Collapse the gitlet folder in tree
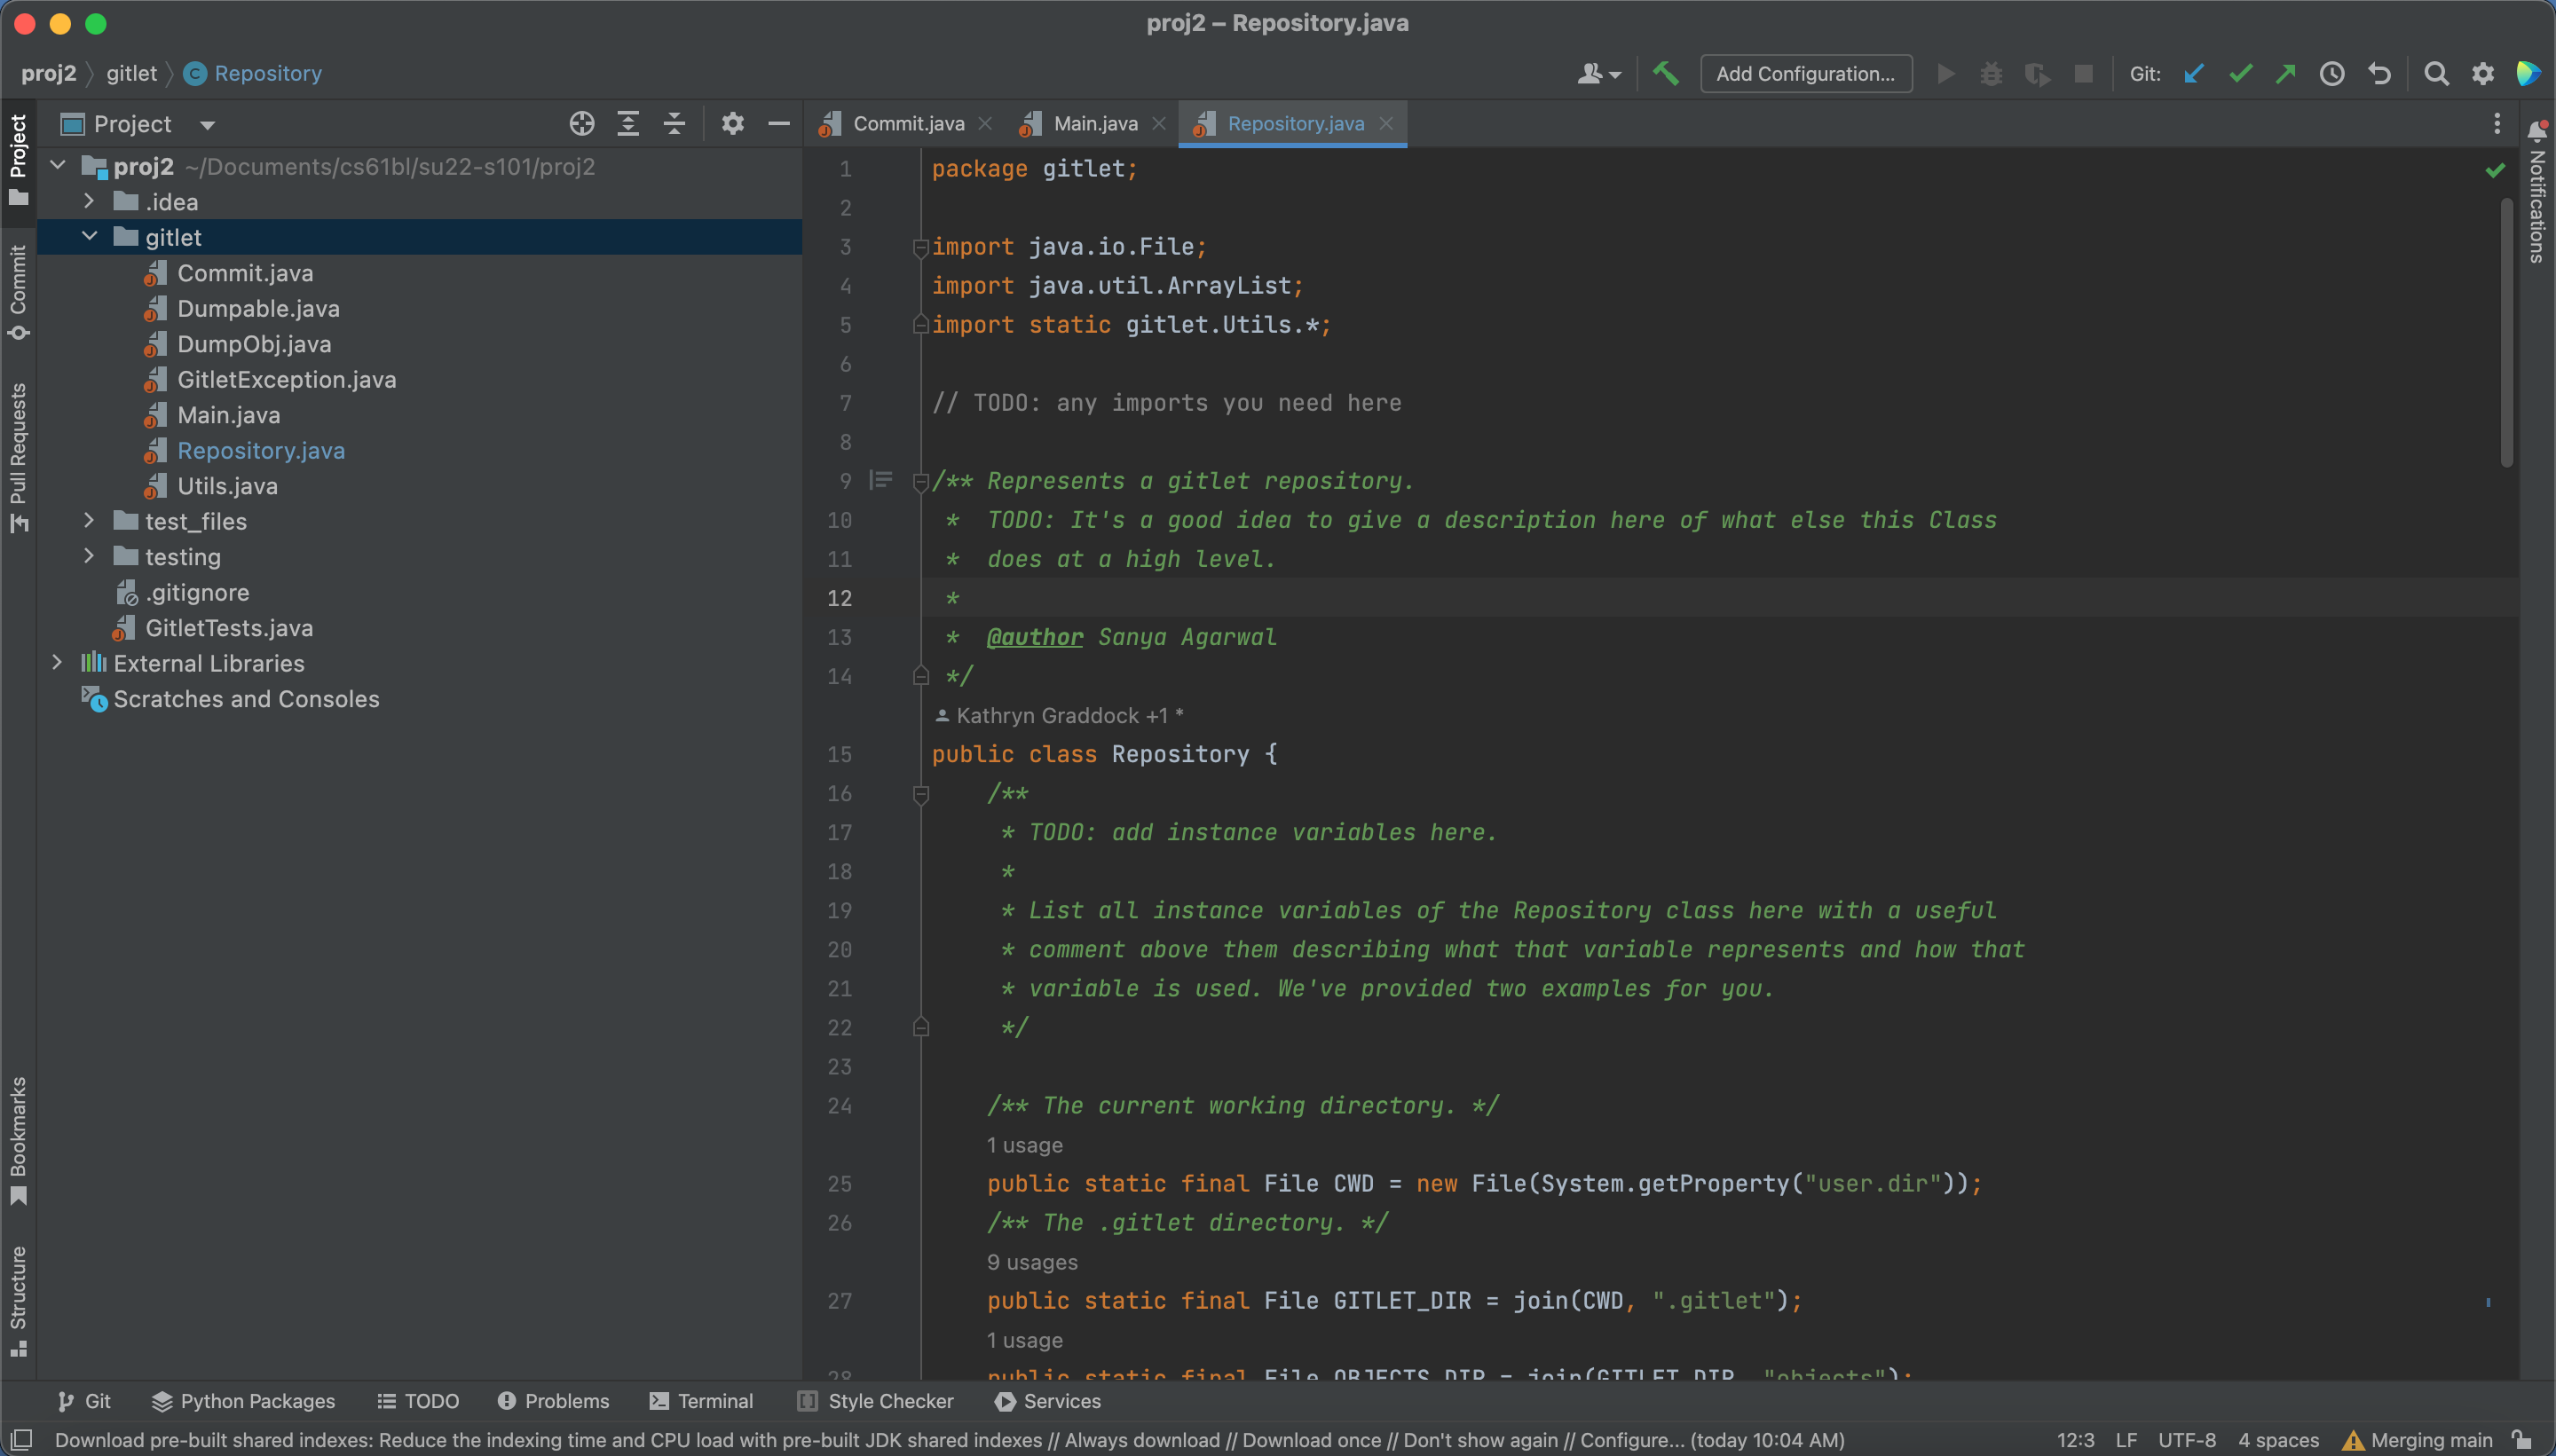 [90, 237]
